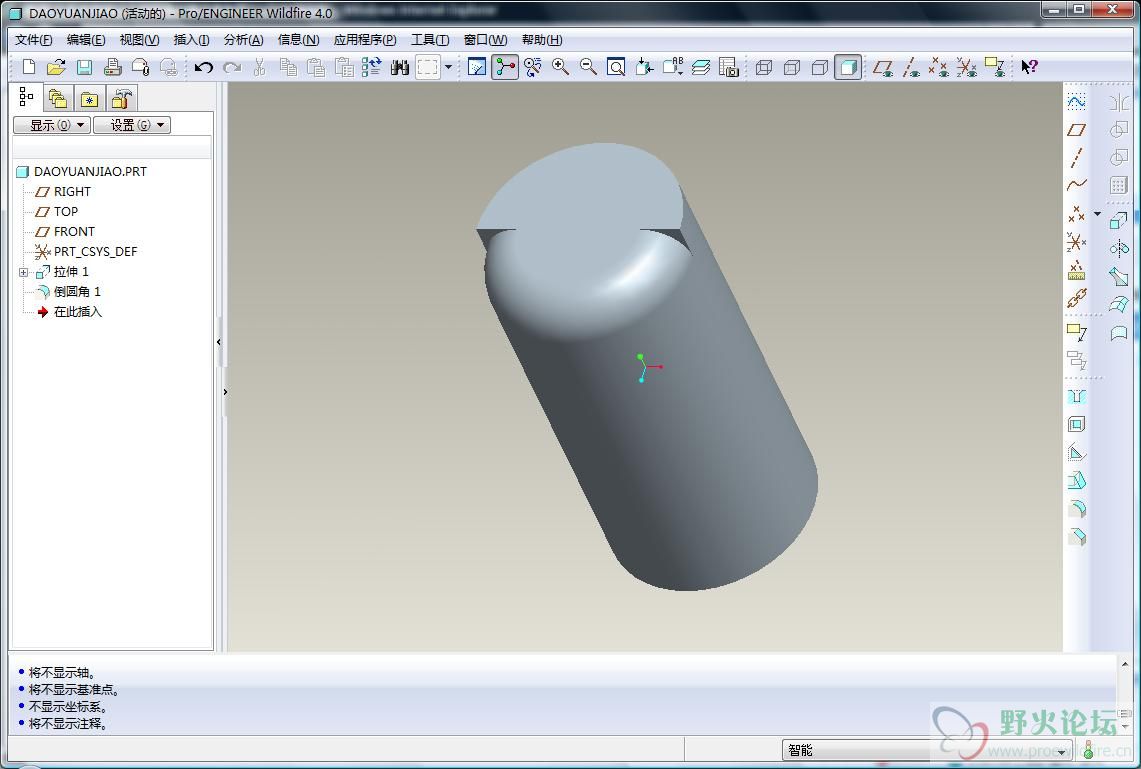
Task: Select the Rib tool in the right toolbar
Action: pyautogui.click(x=1076, y=453)
